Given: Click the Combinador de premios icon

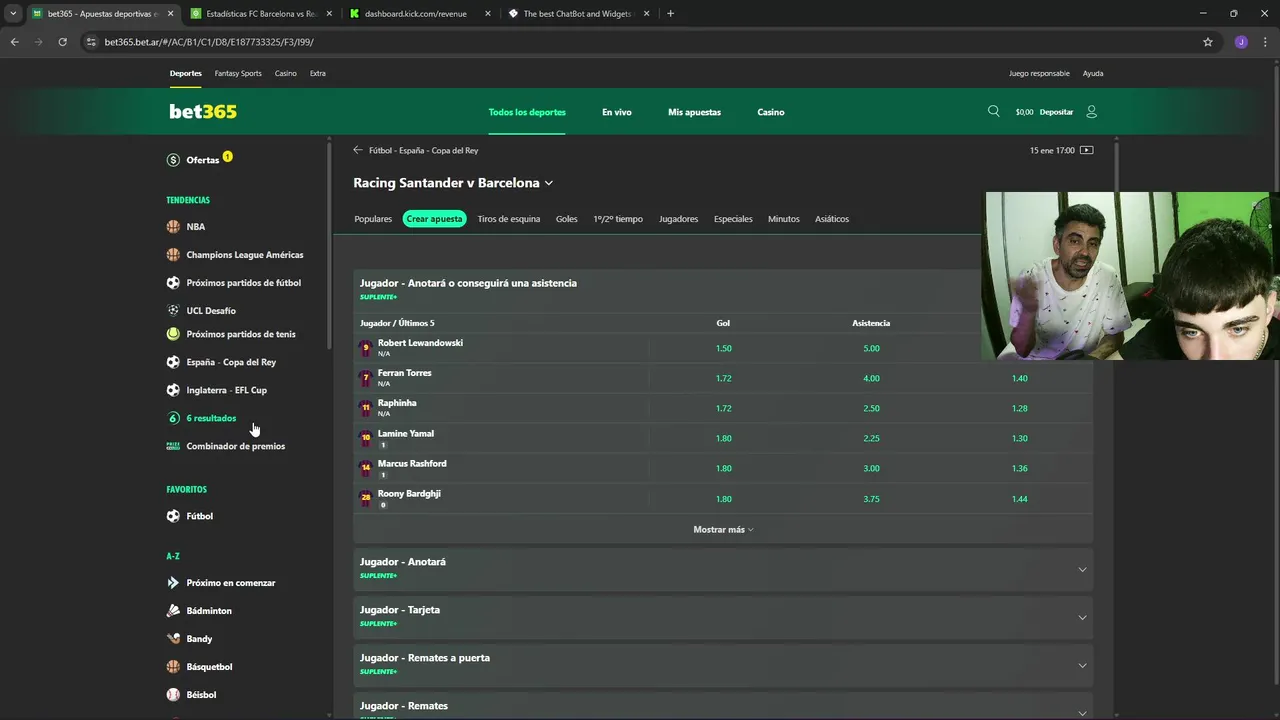Looking at the screenshot, I should pos(174,446).
